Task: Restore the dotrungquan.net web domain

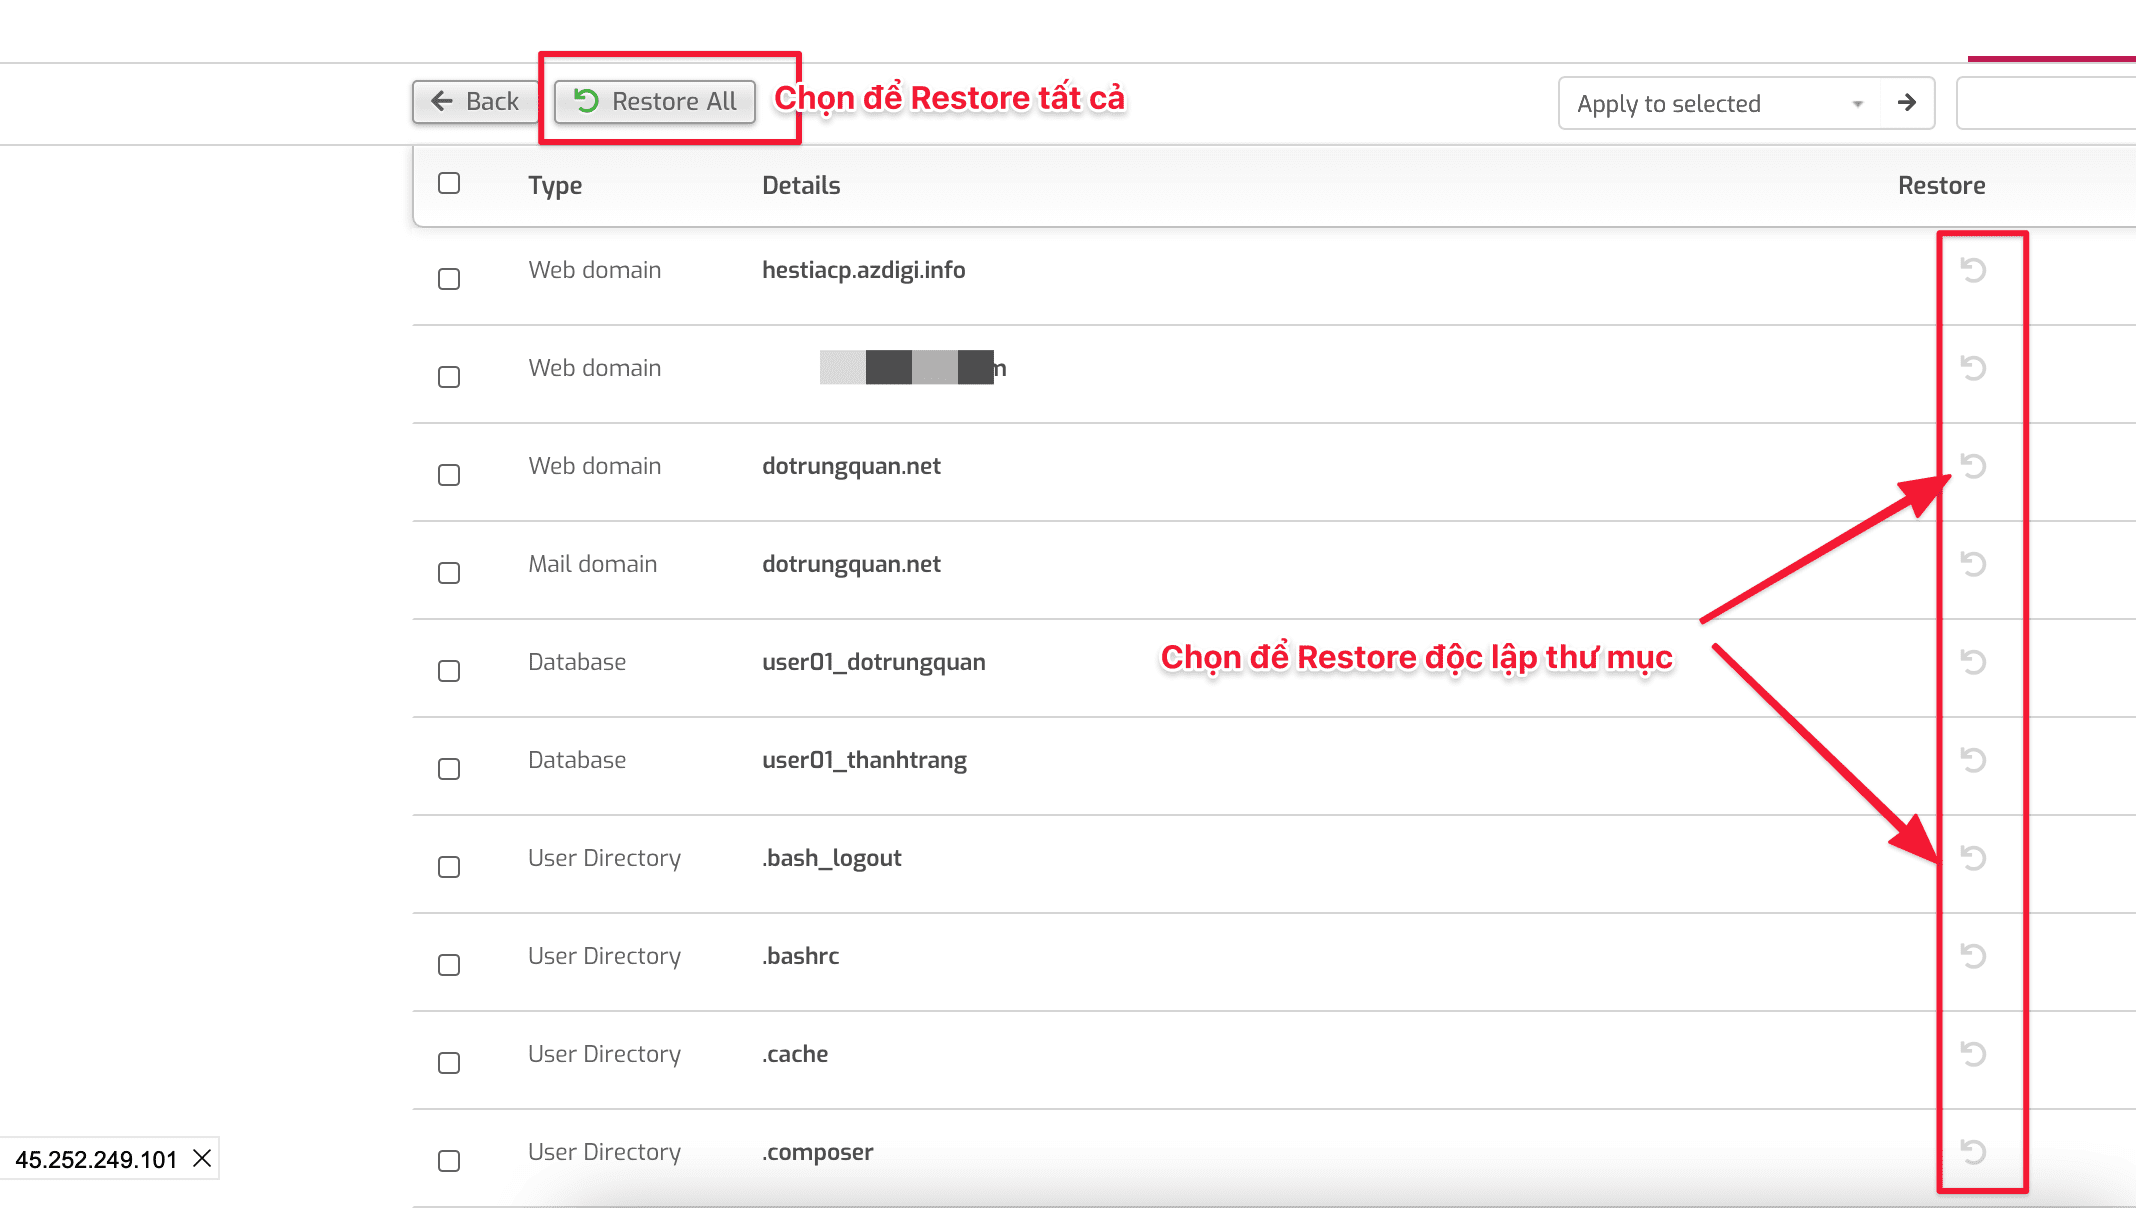Action: click(1971, 466)
